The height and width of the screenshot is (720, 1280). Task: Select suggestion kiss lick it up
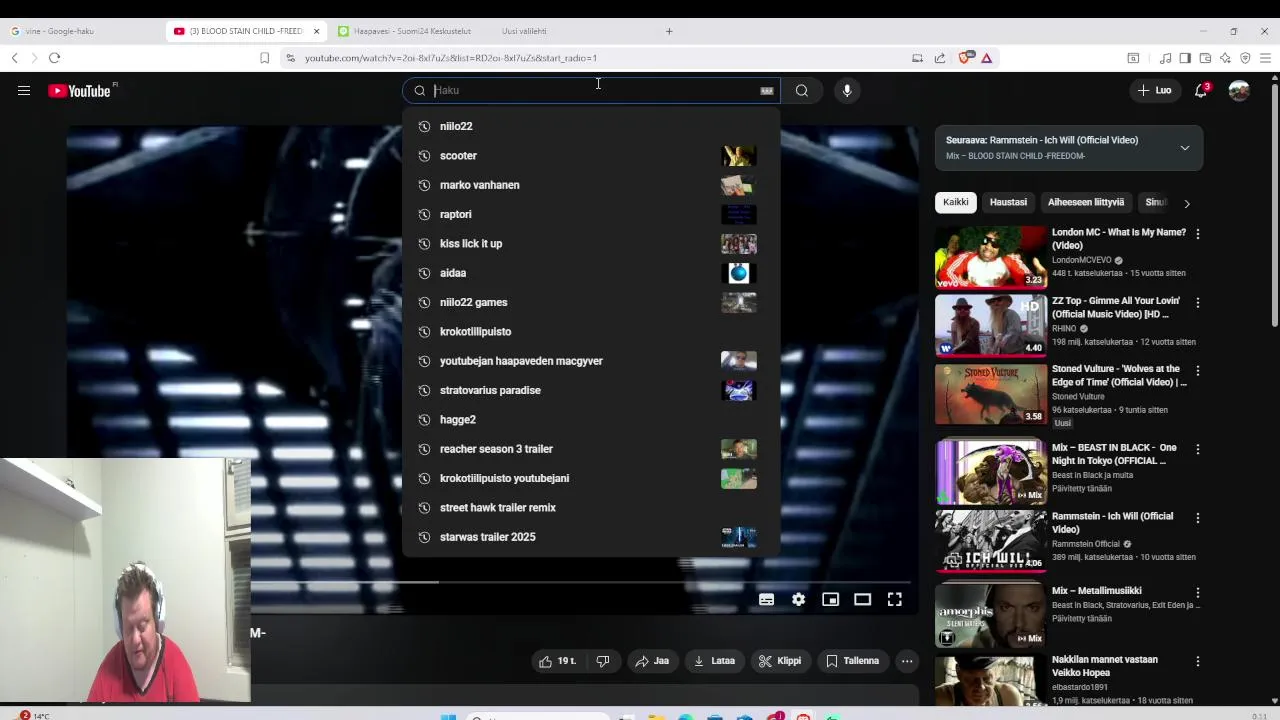591,244
